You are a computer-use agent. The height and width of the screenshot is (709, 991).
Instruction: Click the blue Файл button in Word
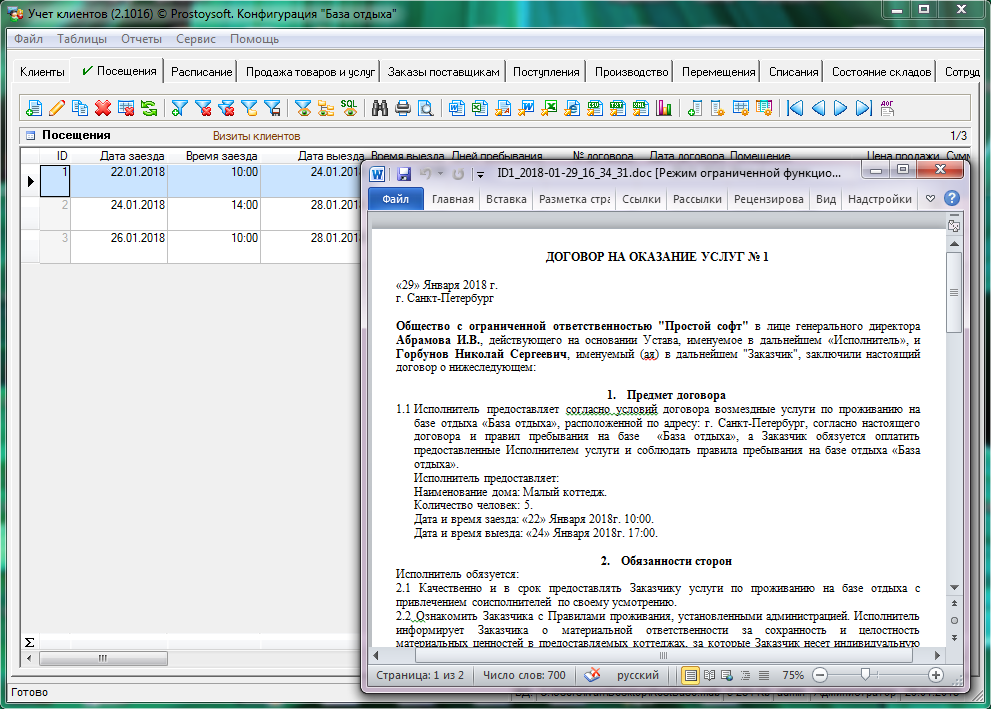point(396,199)
